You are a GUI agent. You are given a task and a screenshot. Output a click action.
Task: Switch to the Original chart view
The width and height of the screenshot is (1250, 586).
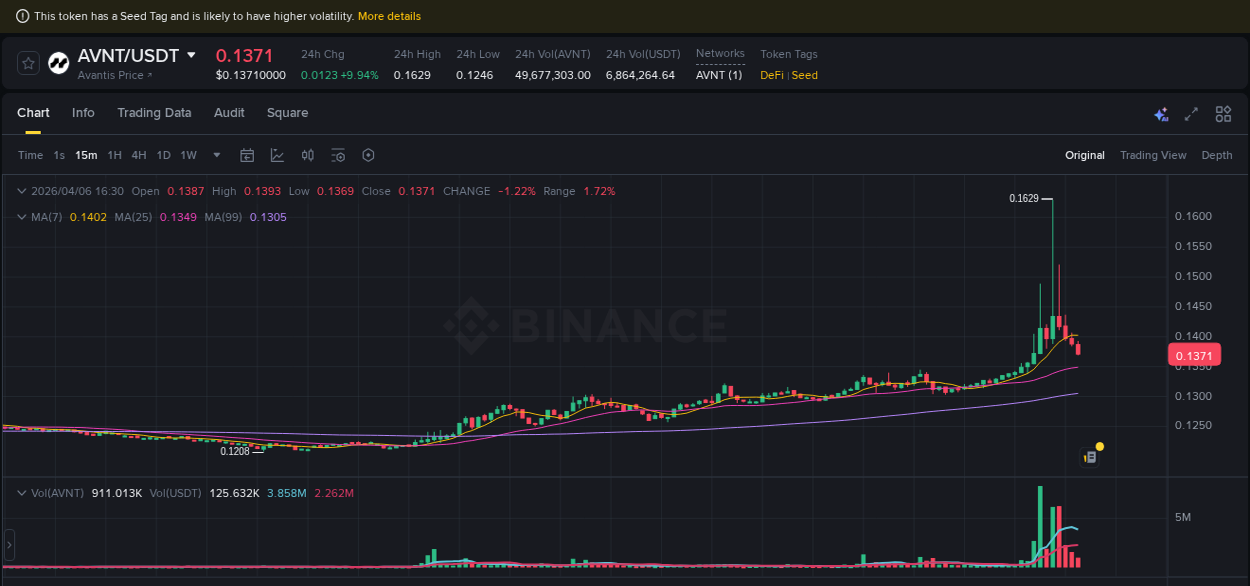click(1085, 155)
